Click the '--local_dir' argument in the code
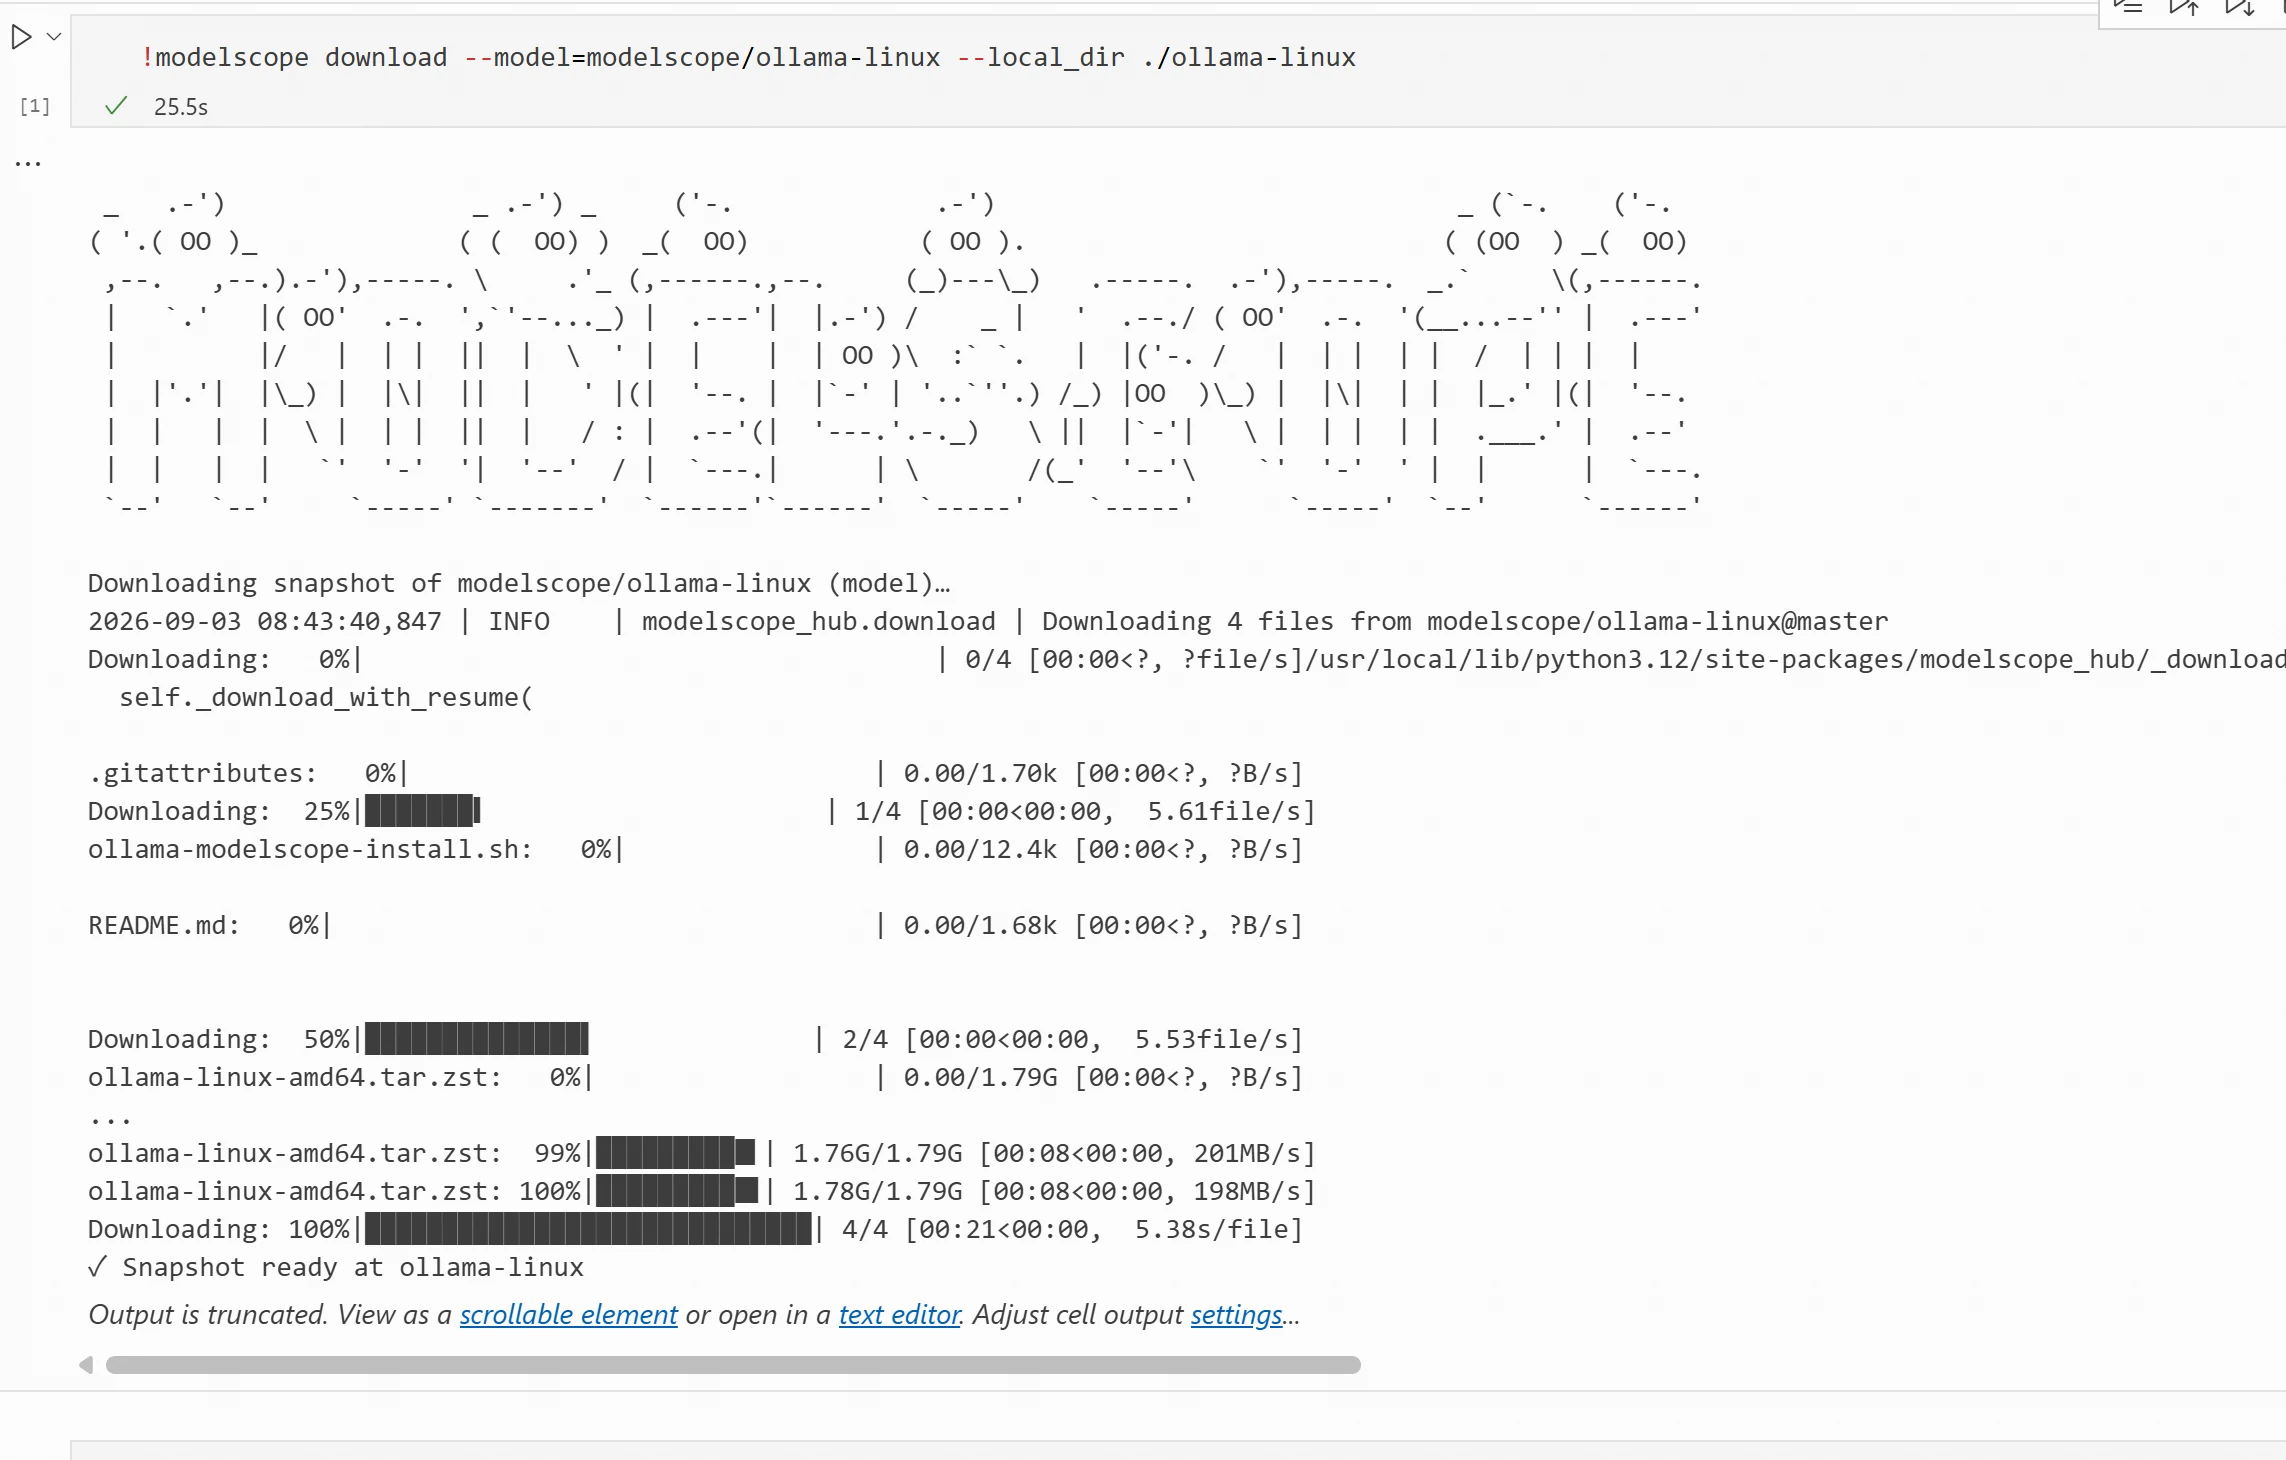Image resolution: width=2286 pixels, height=1460 pixels. [x=1041, y=57]
